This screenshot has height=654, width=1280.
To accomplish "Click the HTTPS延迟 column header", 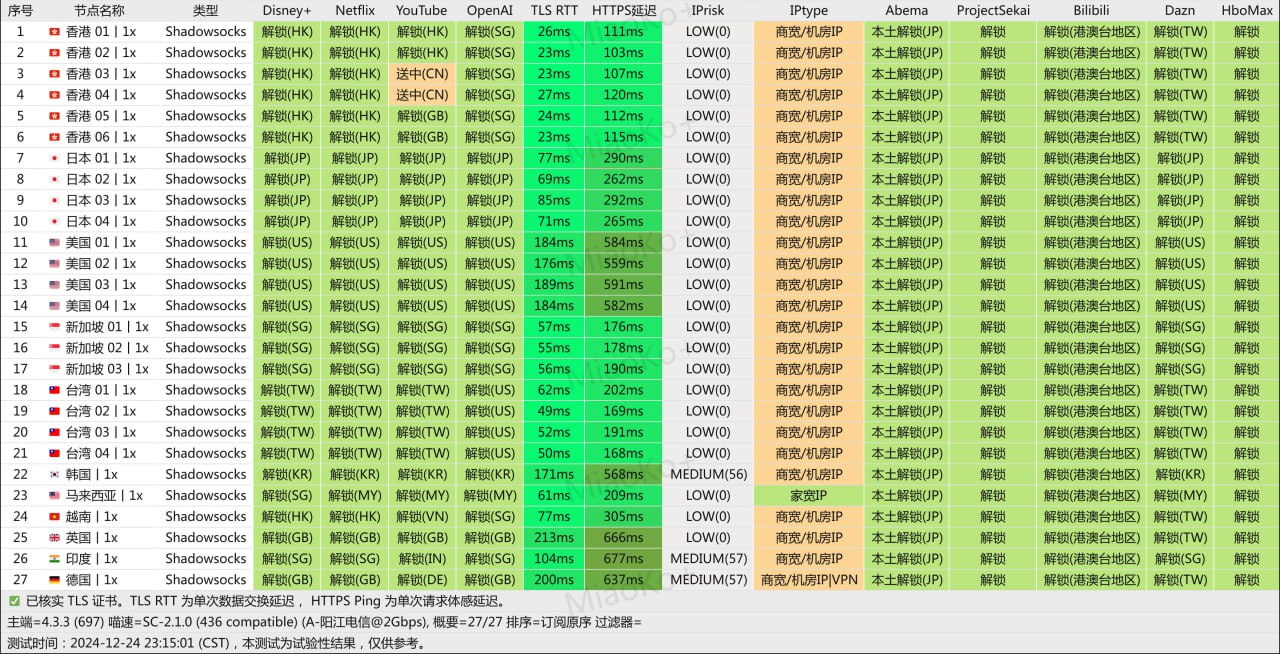I will click(624, 10).
